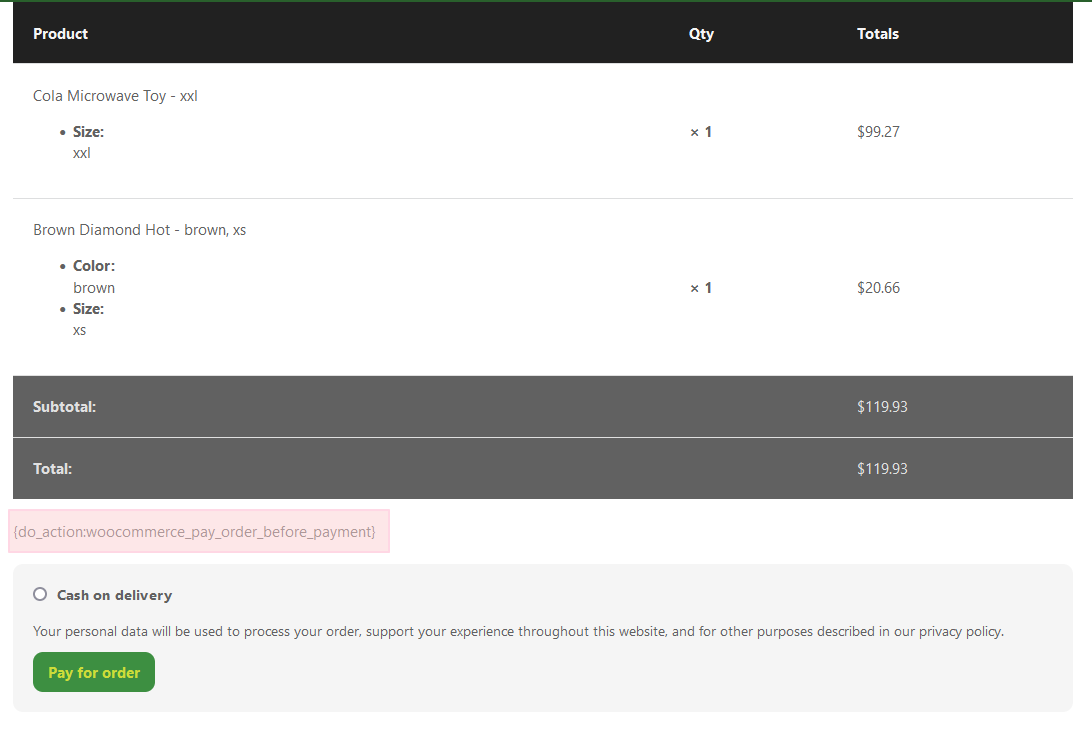Select the Cash on delivery radio button
The image size is (1092, 743).
click(40, 594)
